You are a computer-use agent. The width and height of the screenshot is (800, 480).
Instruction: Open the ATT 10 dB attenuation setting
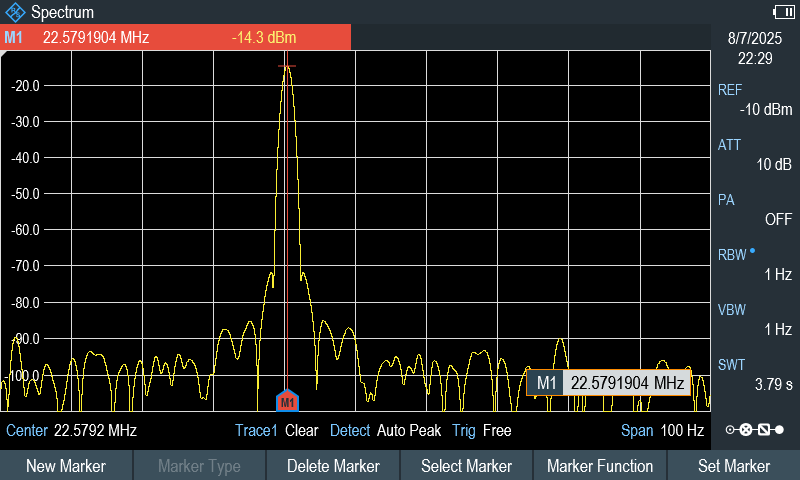click(755, 155)
